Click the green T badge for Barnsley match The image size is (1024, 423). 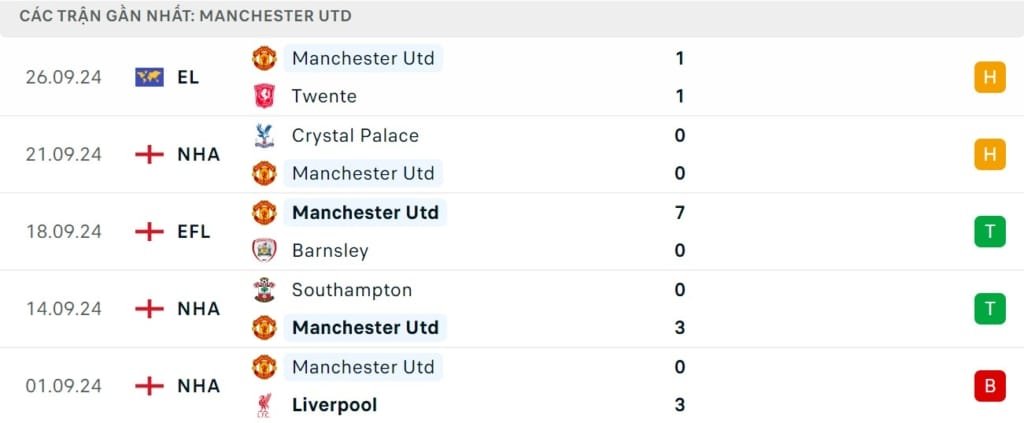(989, 231)
